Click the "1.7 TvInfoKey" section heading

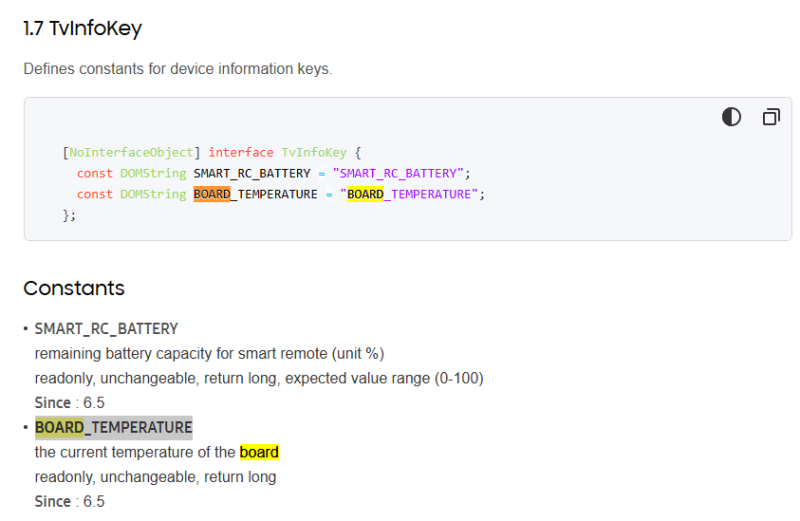(x=82, y=29)
